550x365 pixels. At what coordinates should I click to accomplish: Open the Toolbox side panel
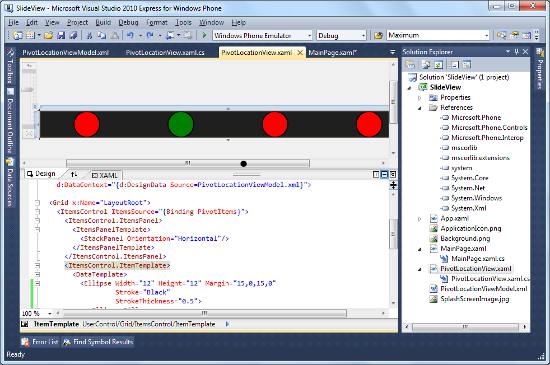[x=11, y=72]
